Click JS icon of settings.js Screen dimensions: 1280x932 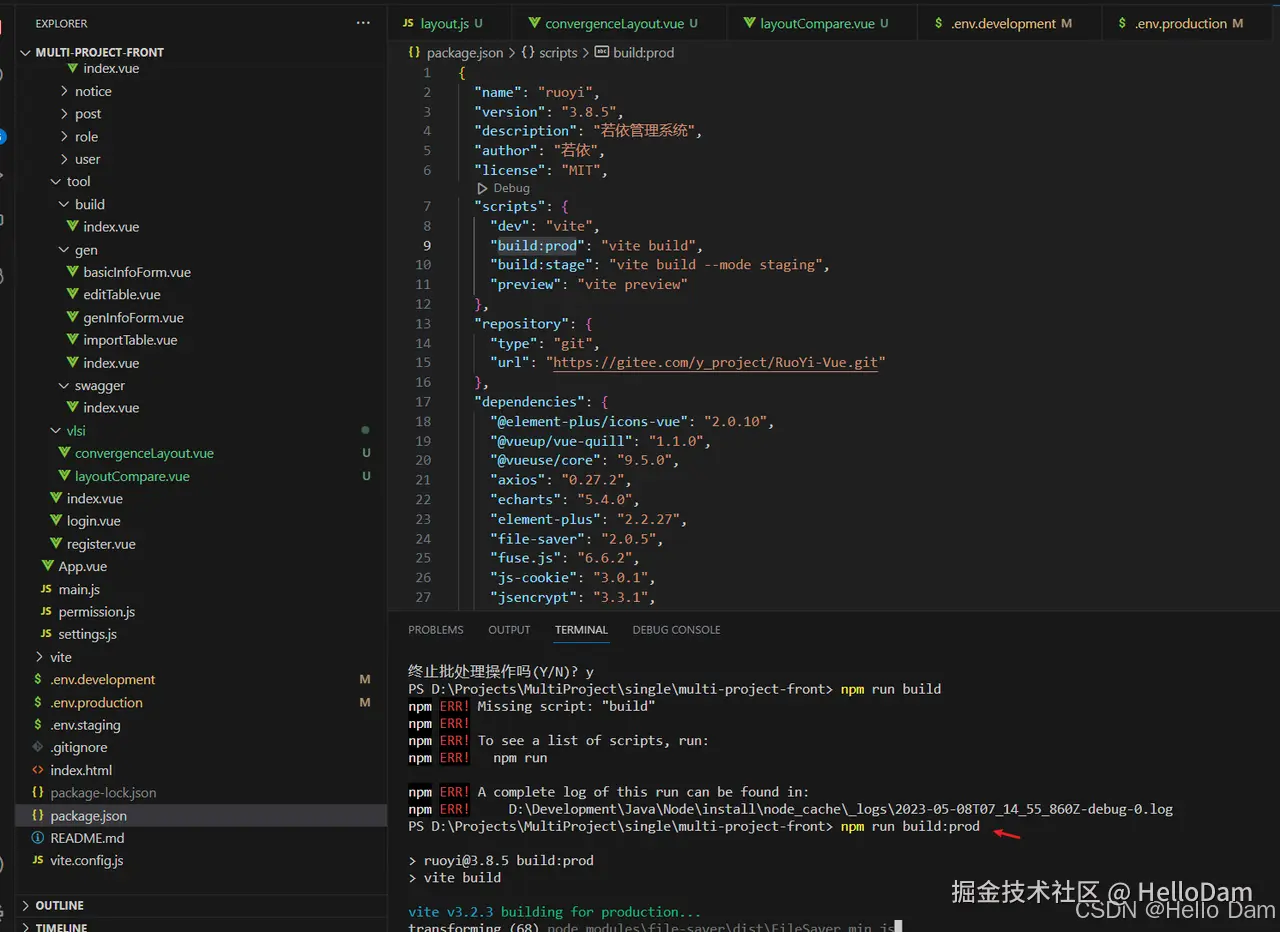coord(46,634)
